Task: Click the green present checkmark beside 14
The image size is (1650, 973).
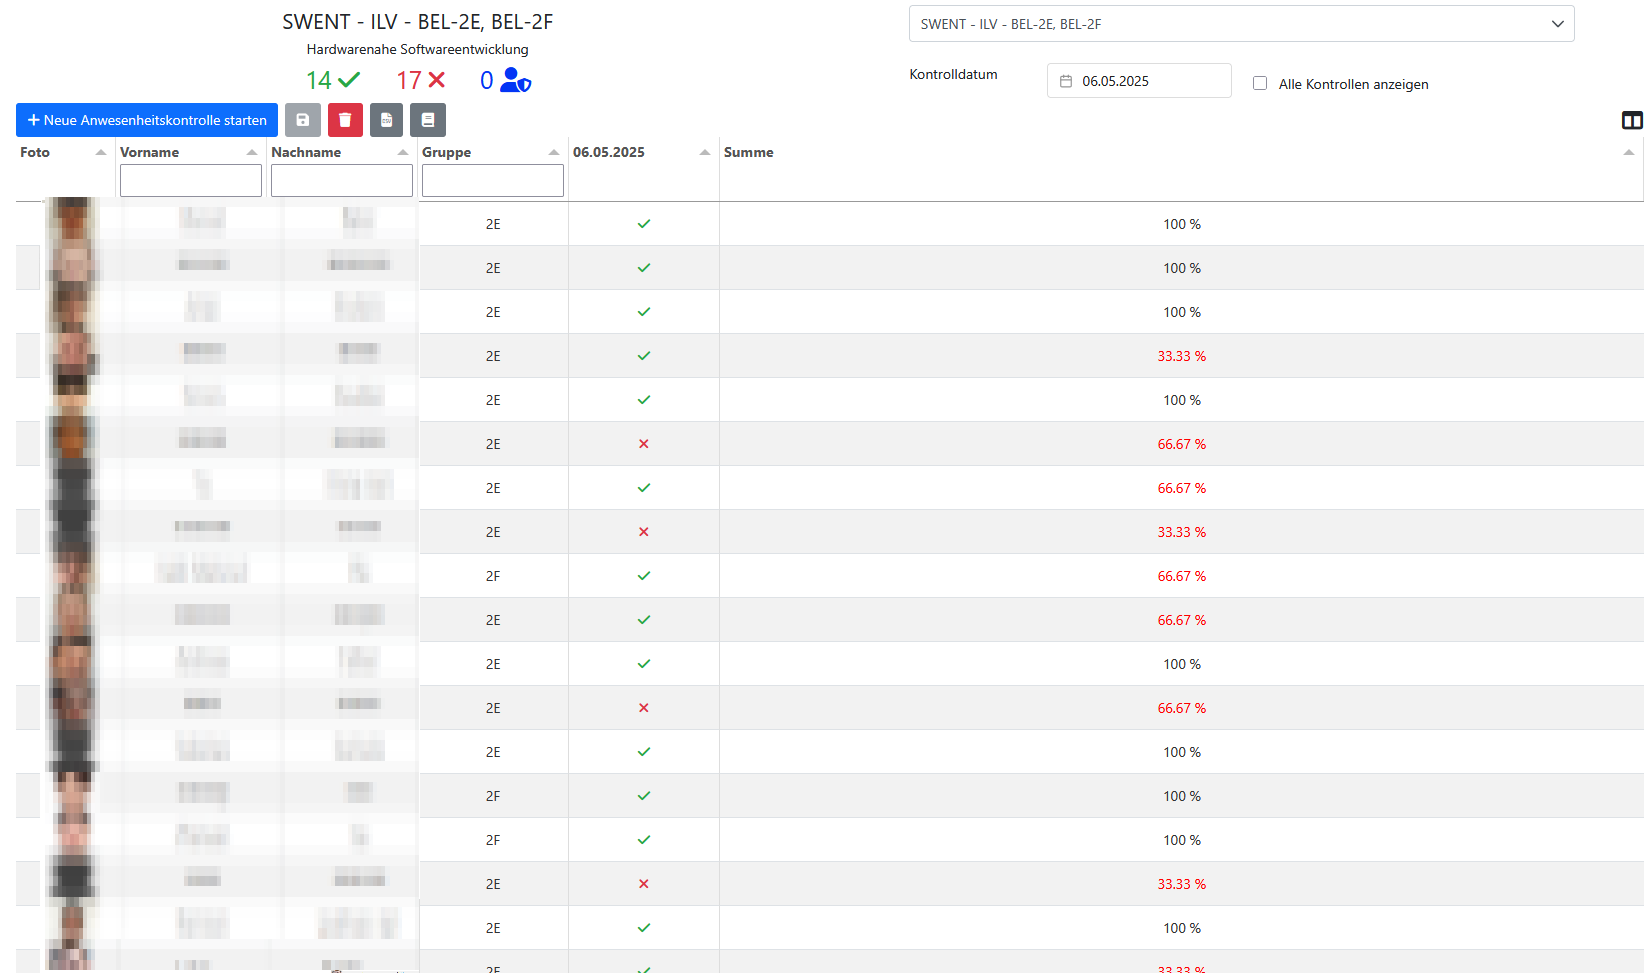Action: click(349, 80)
